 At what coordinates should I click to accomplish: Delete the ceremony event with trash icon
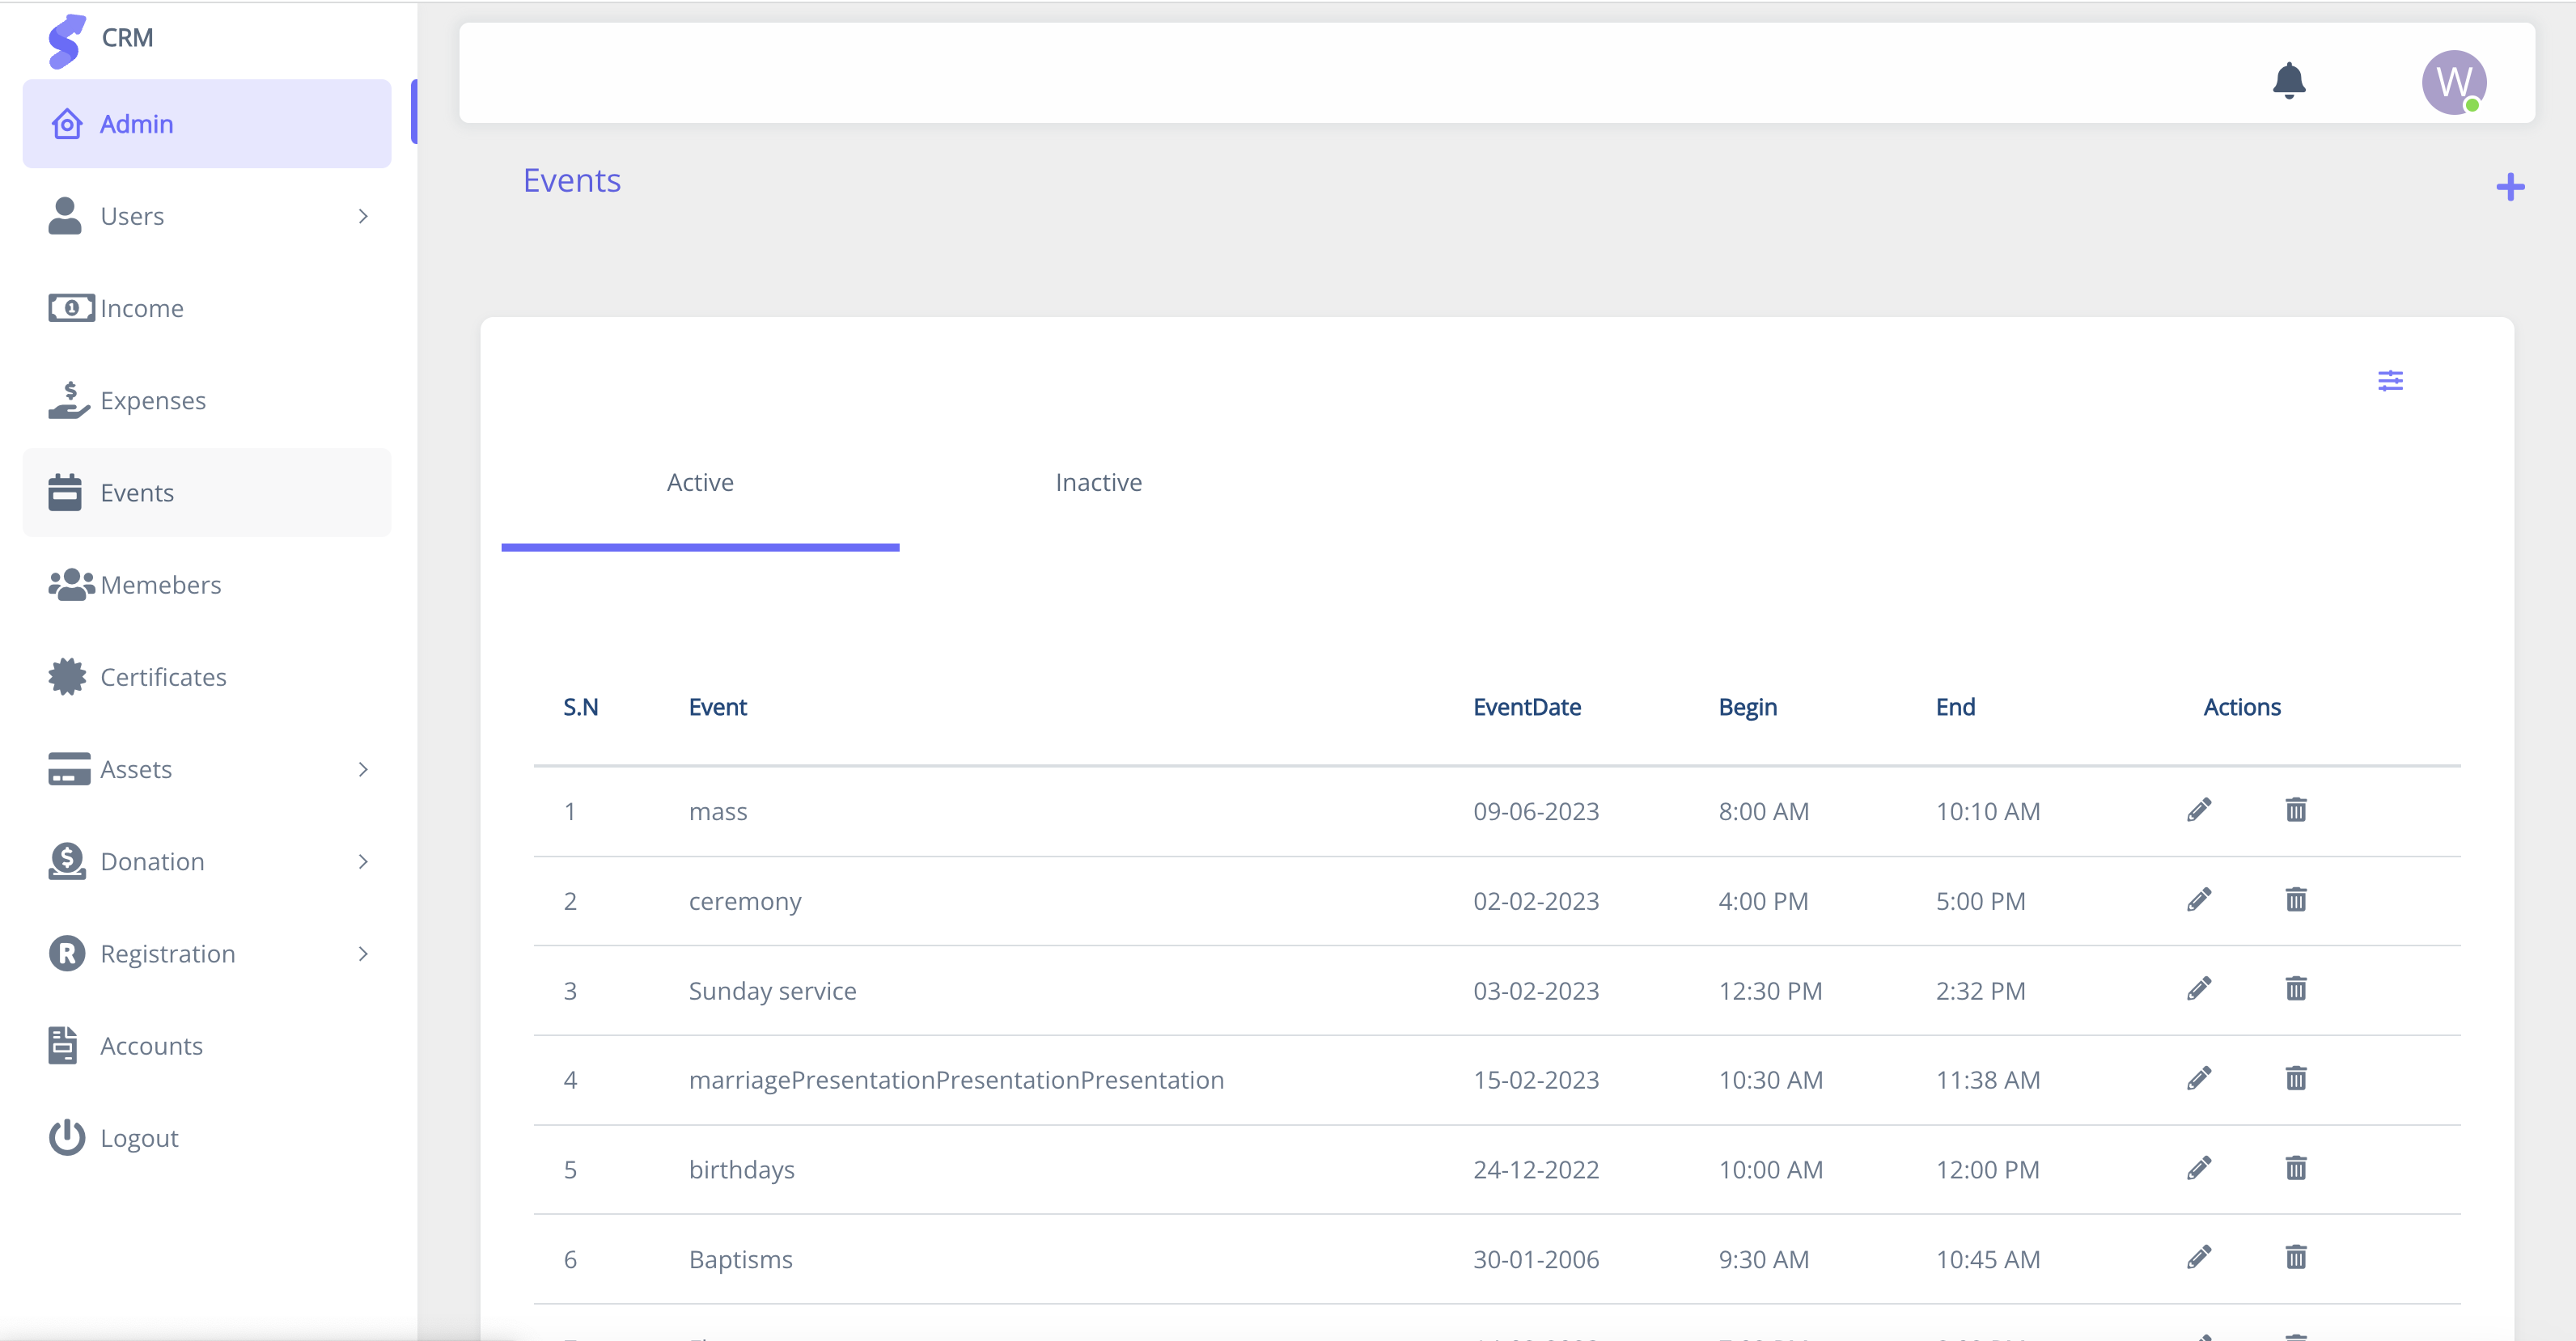[x=2295, y=900]
